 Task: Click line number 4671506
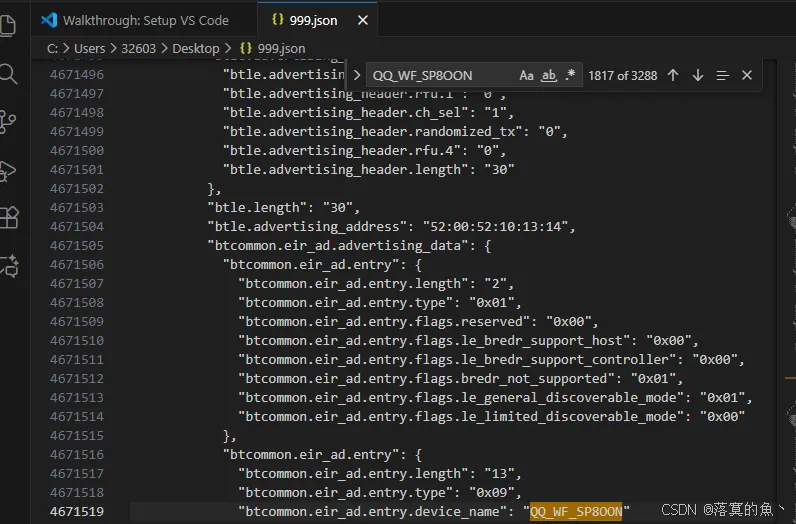coord(77,265)
